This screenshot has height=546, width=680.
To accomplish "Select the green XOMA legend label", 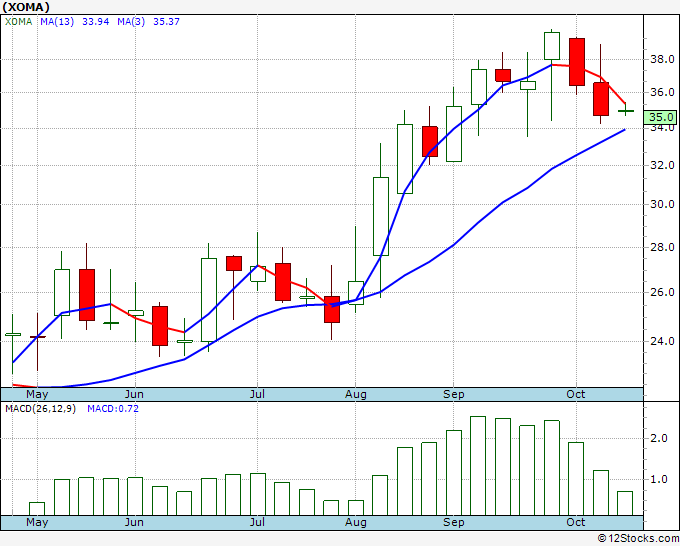I will pos(19,22).
